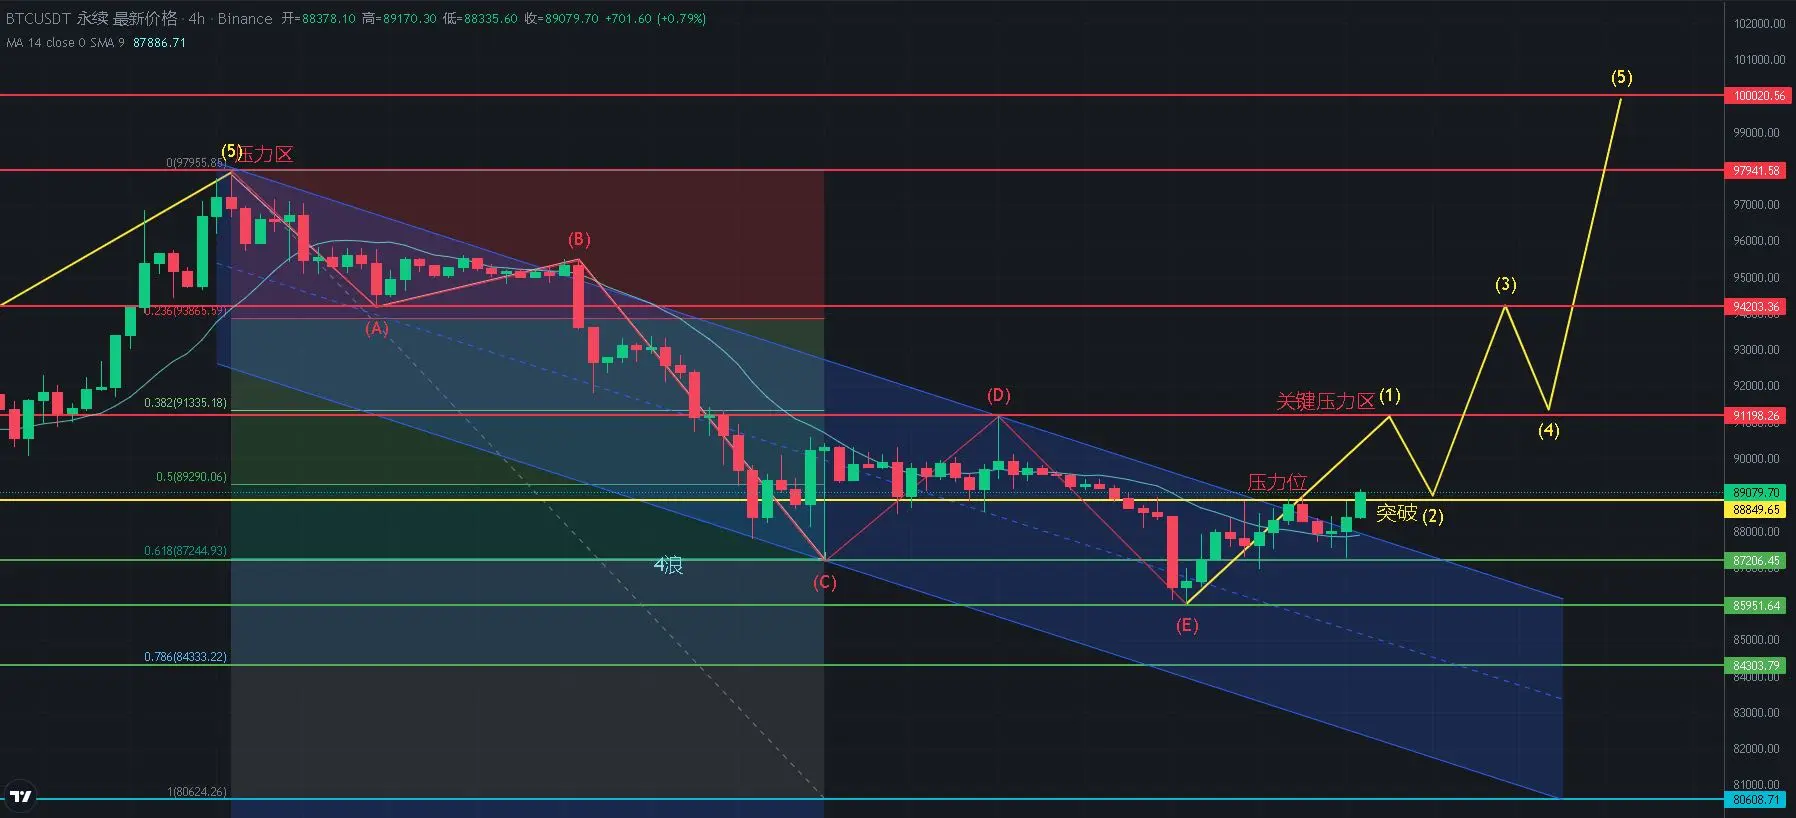The width and height of the screenshot is (1796, 818).
Task: Click the close price 收=89079.70 in header
Action: [561, 18]
